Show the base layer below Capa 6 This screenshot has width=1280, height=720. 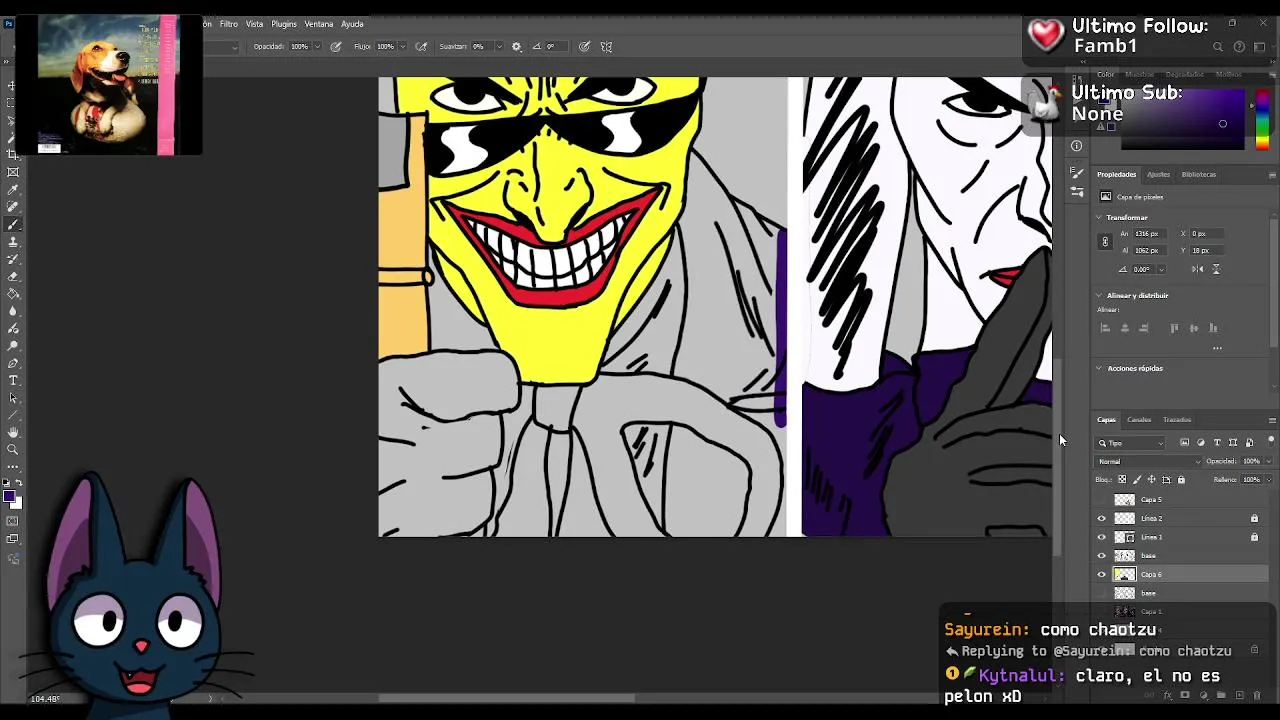point(1102,593)
